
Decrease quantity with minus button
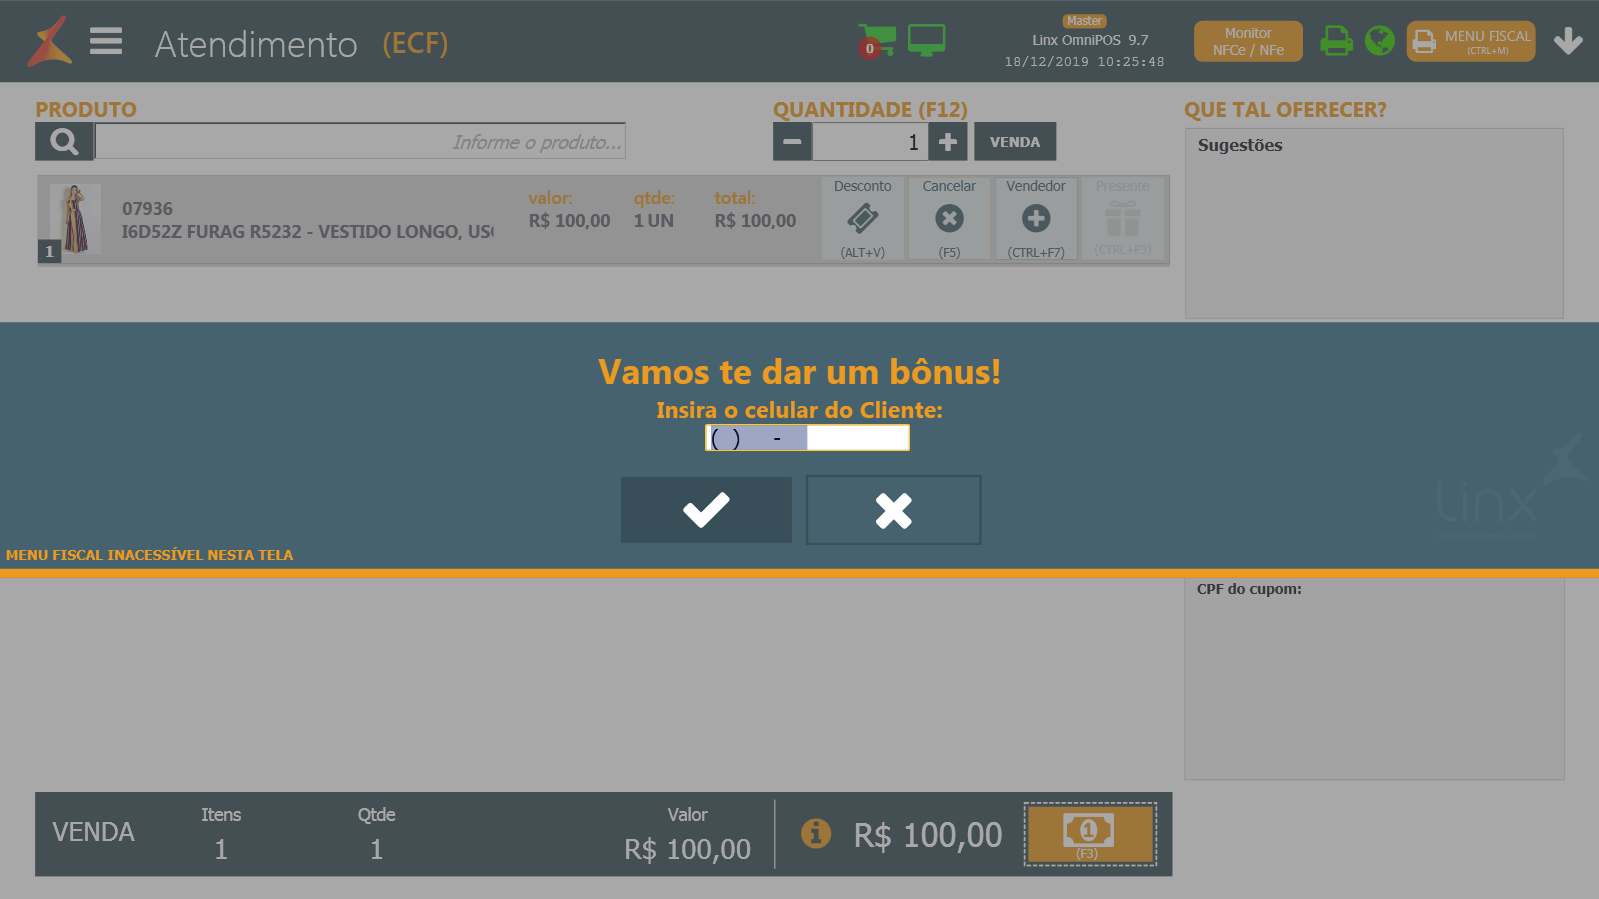point(792,142)
